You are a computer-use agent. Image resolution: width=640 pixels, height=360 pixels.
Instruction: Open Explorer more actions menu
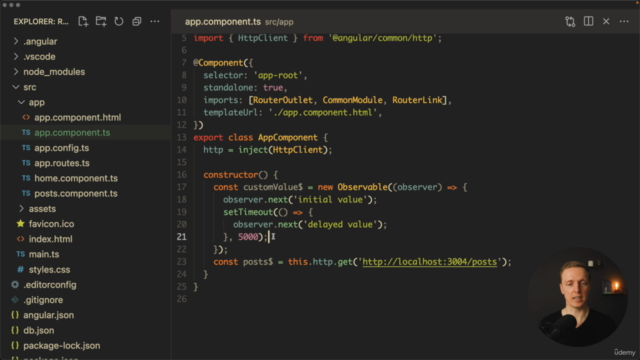point(155,21)
